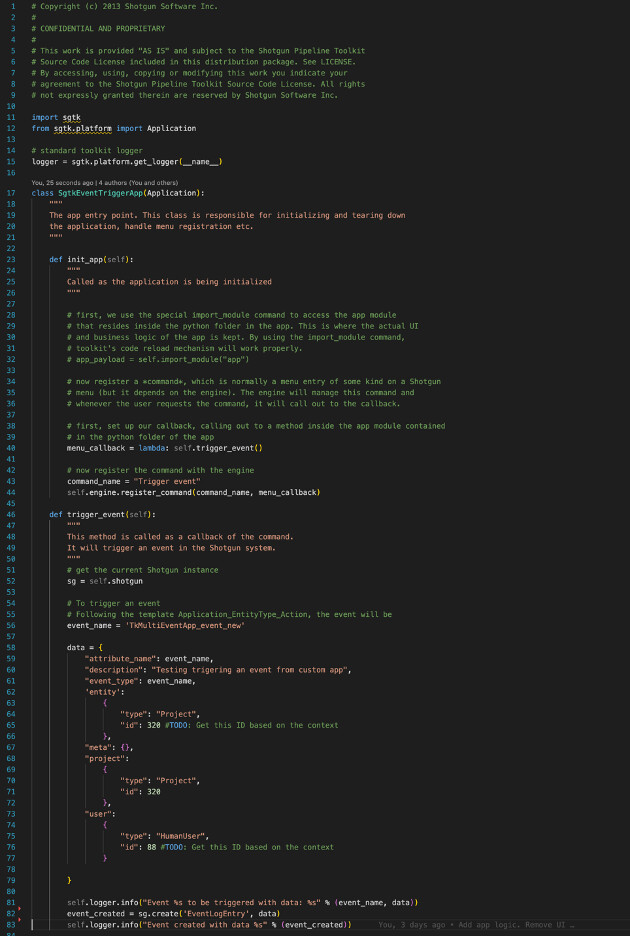Click the Copyright 2013 Shotgun Software comment
The height and width of the screenshot is (936, 630).
(x=125, y=7)
